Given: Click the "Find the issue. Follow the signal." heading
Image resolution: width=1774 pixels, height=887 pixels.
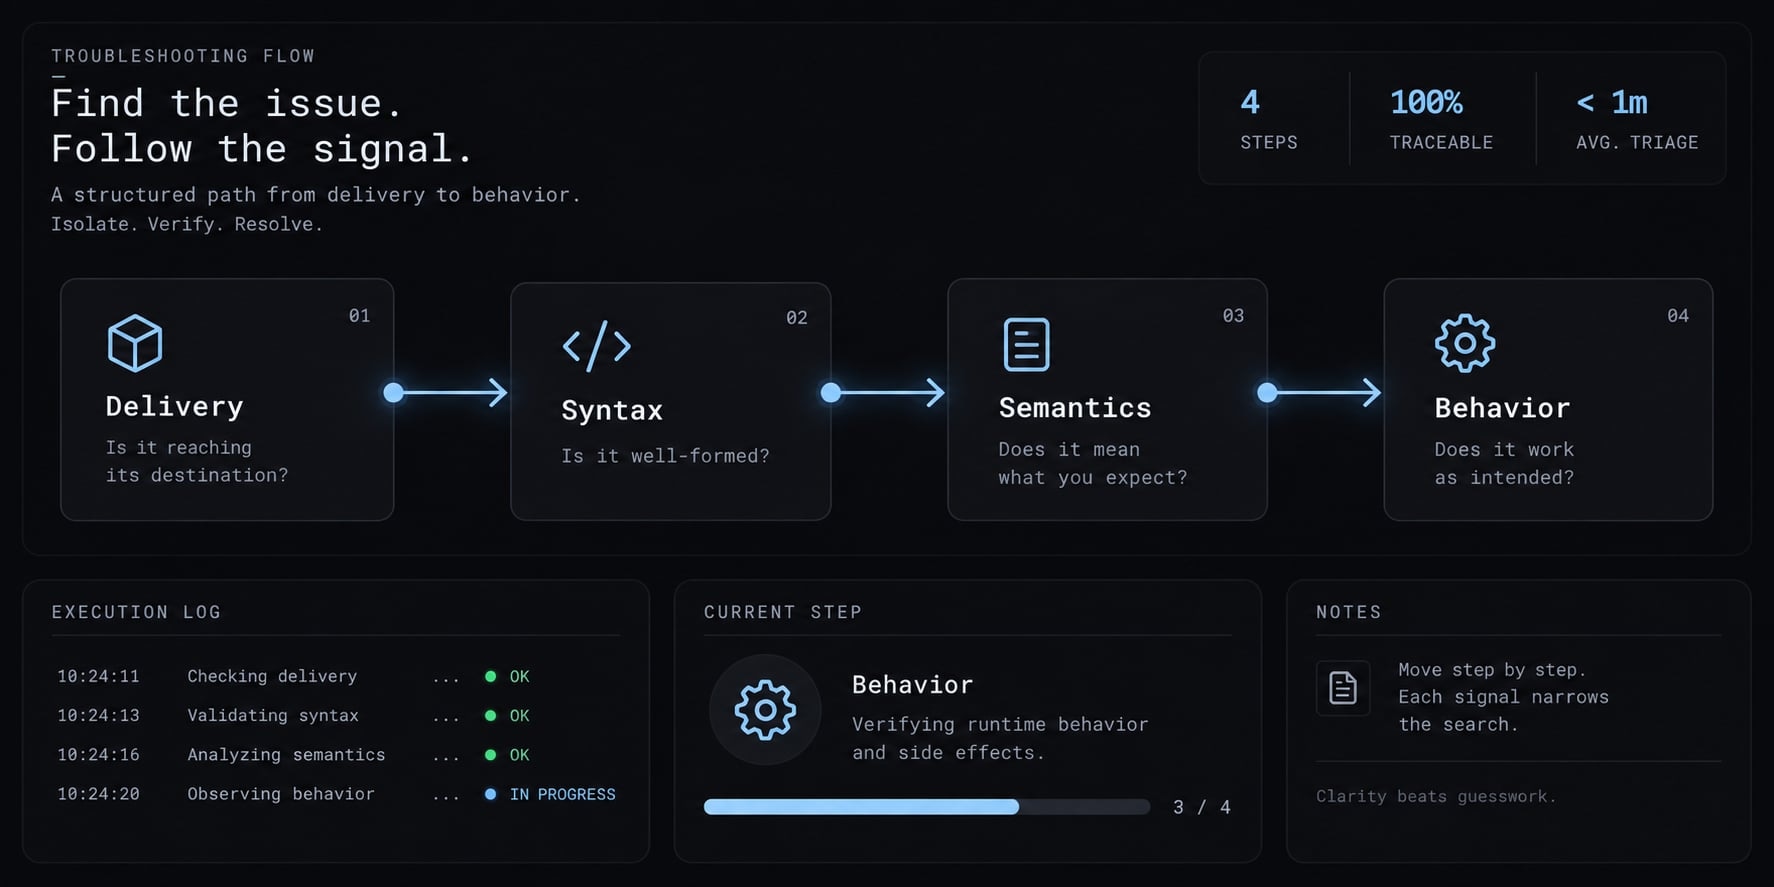Looking at the screenshot, I should pyautogui.click(x=262, y=126).
